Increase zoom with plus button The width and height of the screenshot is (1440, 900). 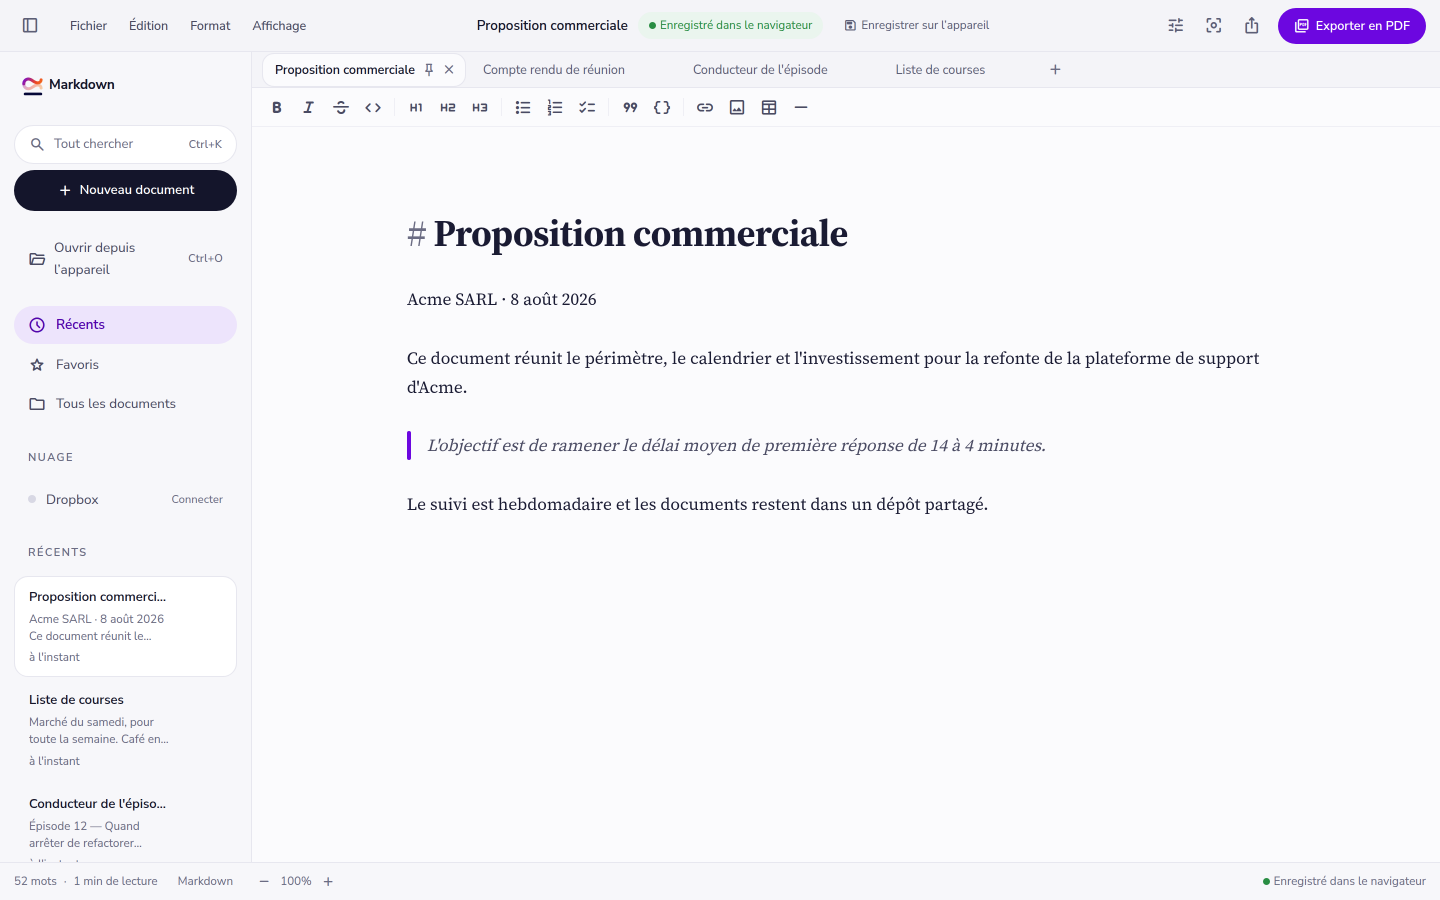pyautogui.click(x=328, y=882)
